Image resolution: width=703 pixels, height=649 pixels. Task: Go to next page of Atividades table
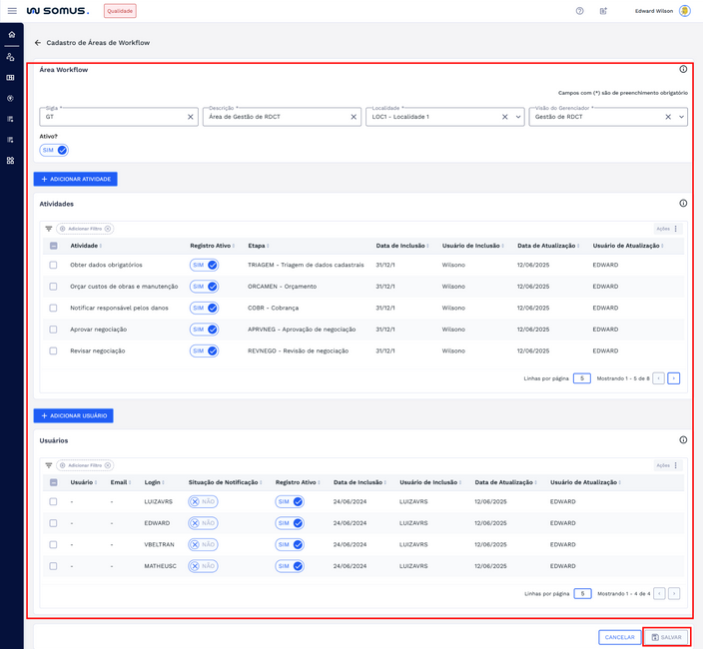click(674, 379)
